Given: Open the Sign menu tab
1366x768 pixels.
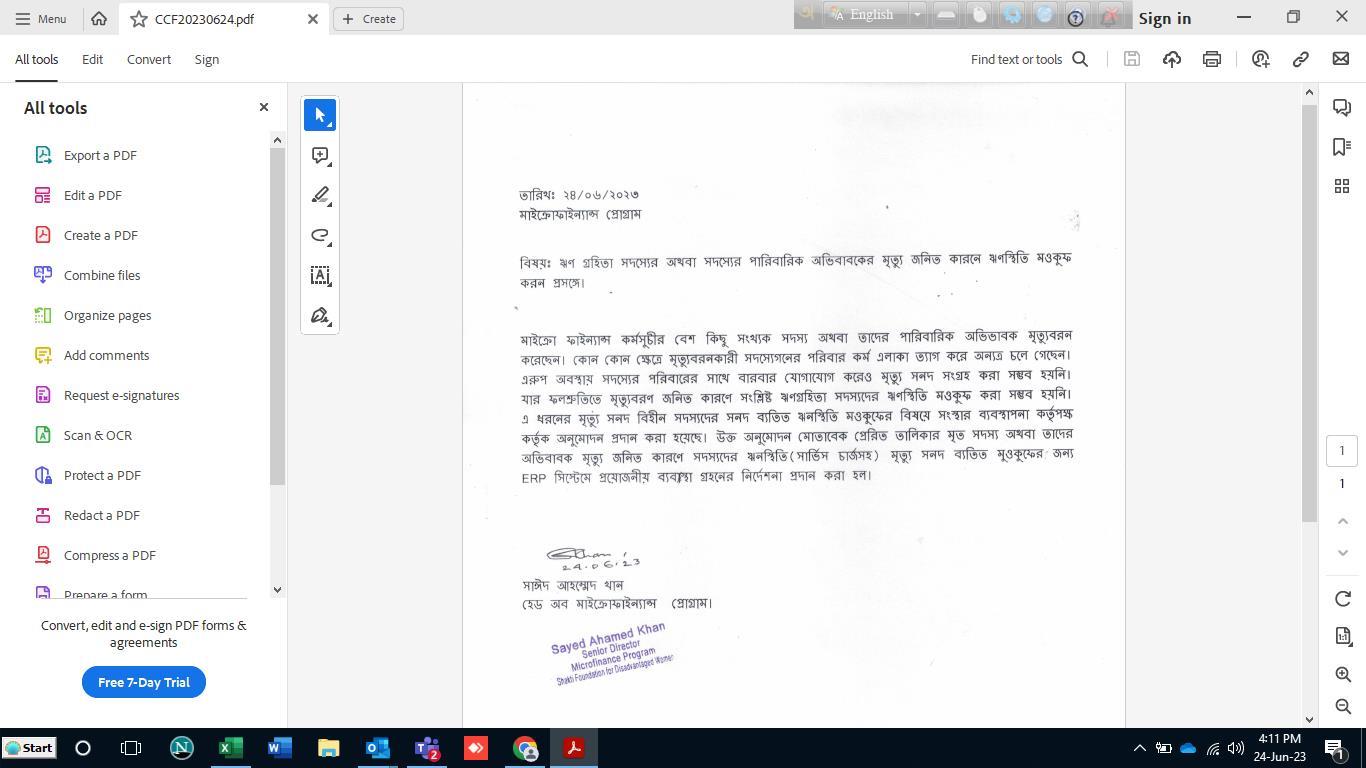Looking at the screenshot, I should tap(206, 59).
